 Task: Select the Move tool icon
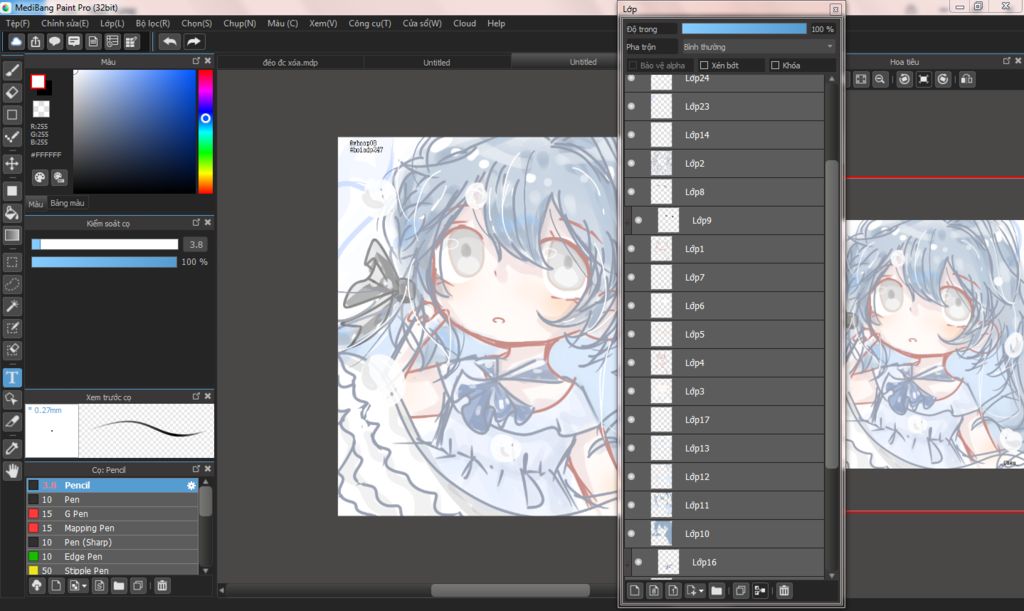click(12, 163)
